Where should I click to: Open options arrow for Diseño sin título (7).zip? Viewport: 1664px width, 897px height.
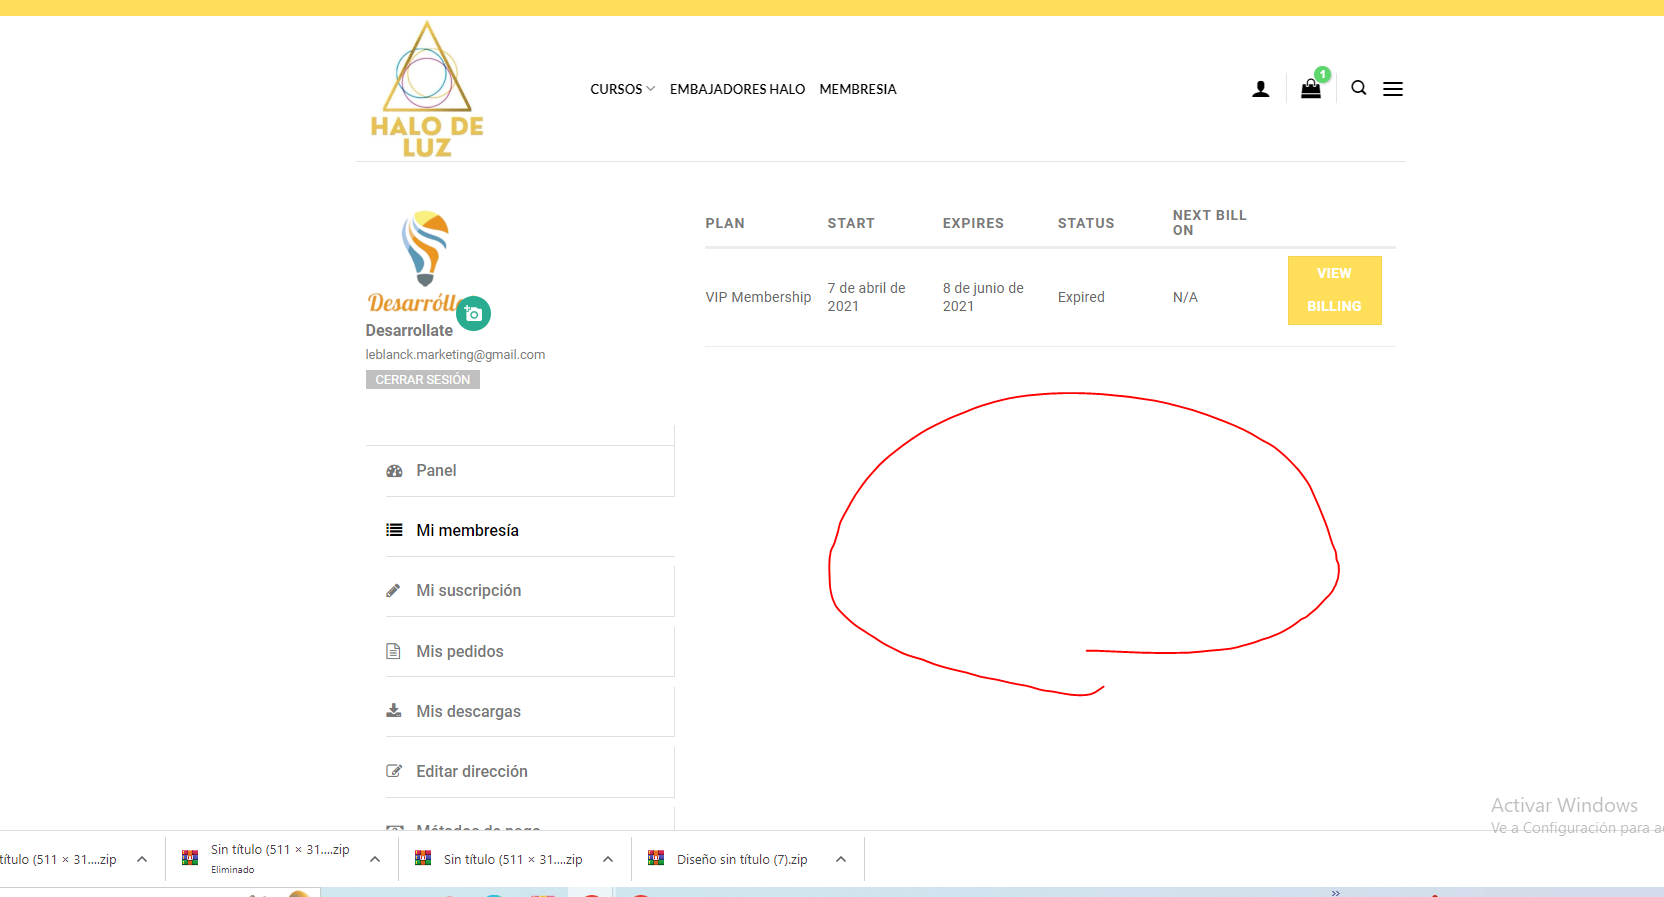[x=841, y=859]
